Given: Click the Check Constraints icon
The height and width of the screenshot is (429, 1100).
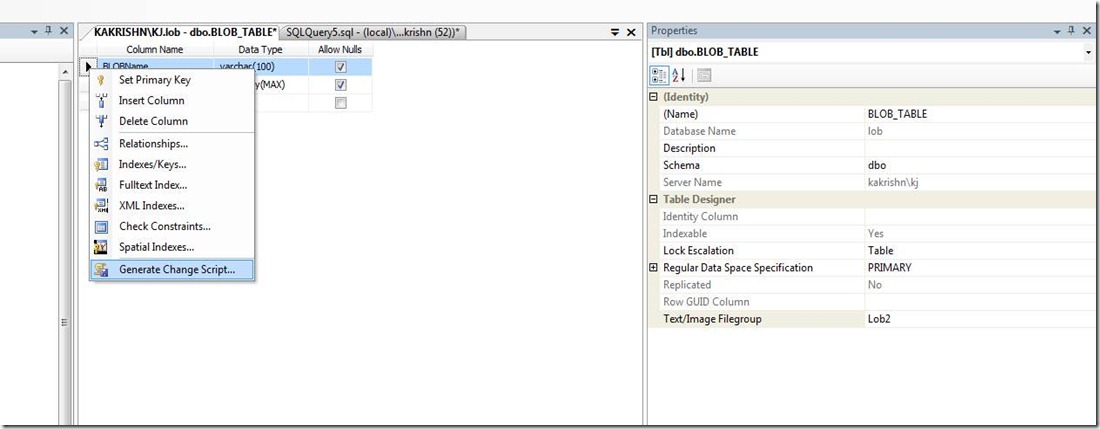Looking at the screenshot, I should [101, 227].
